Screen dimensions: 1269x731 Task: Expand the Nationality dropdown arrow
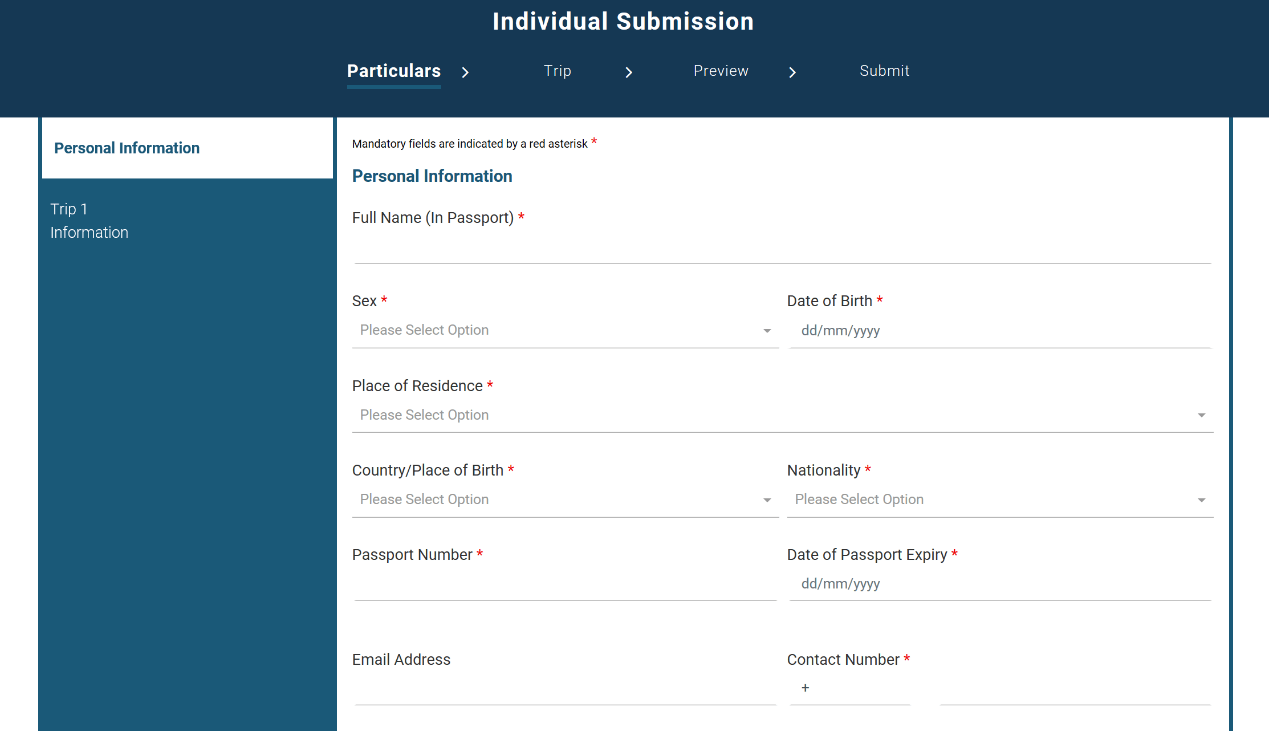tap(1201, 500)
